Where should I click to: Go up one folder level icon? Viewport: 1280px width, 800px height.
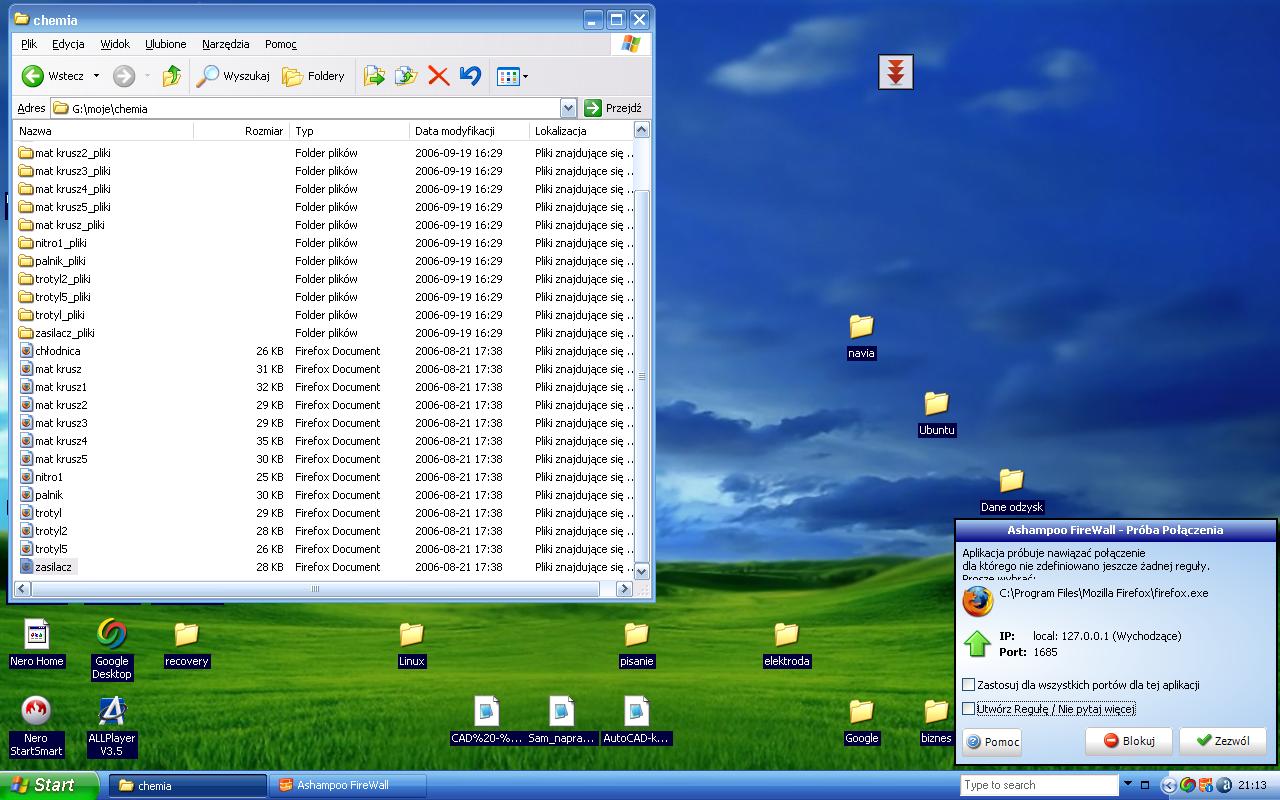tap(172, 76)
